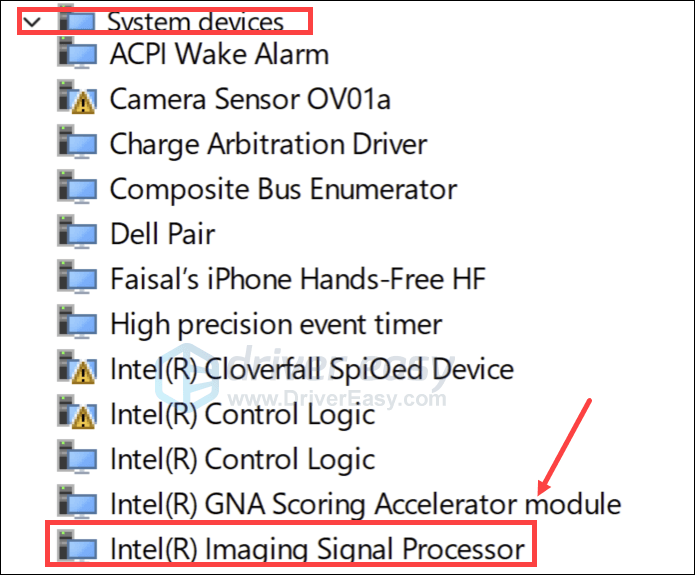Select Intel(R) GNA Scoring Accelerator module
Image resolution: width=695 pixels, height=575 pixels.
pyautogui.click(x=365, y=504)
